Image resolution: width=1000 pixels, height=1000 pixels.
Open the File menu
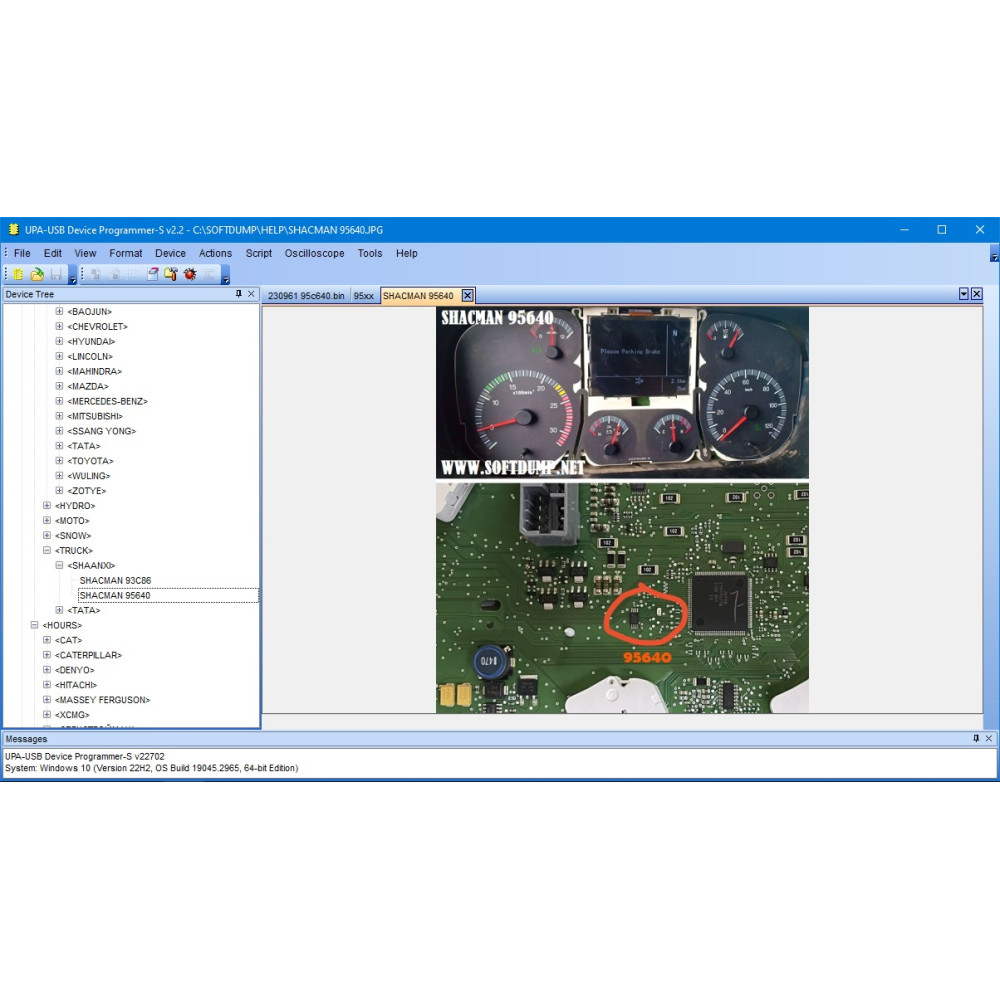(22, 253)
